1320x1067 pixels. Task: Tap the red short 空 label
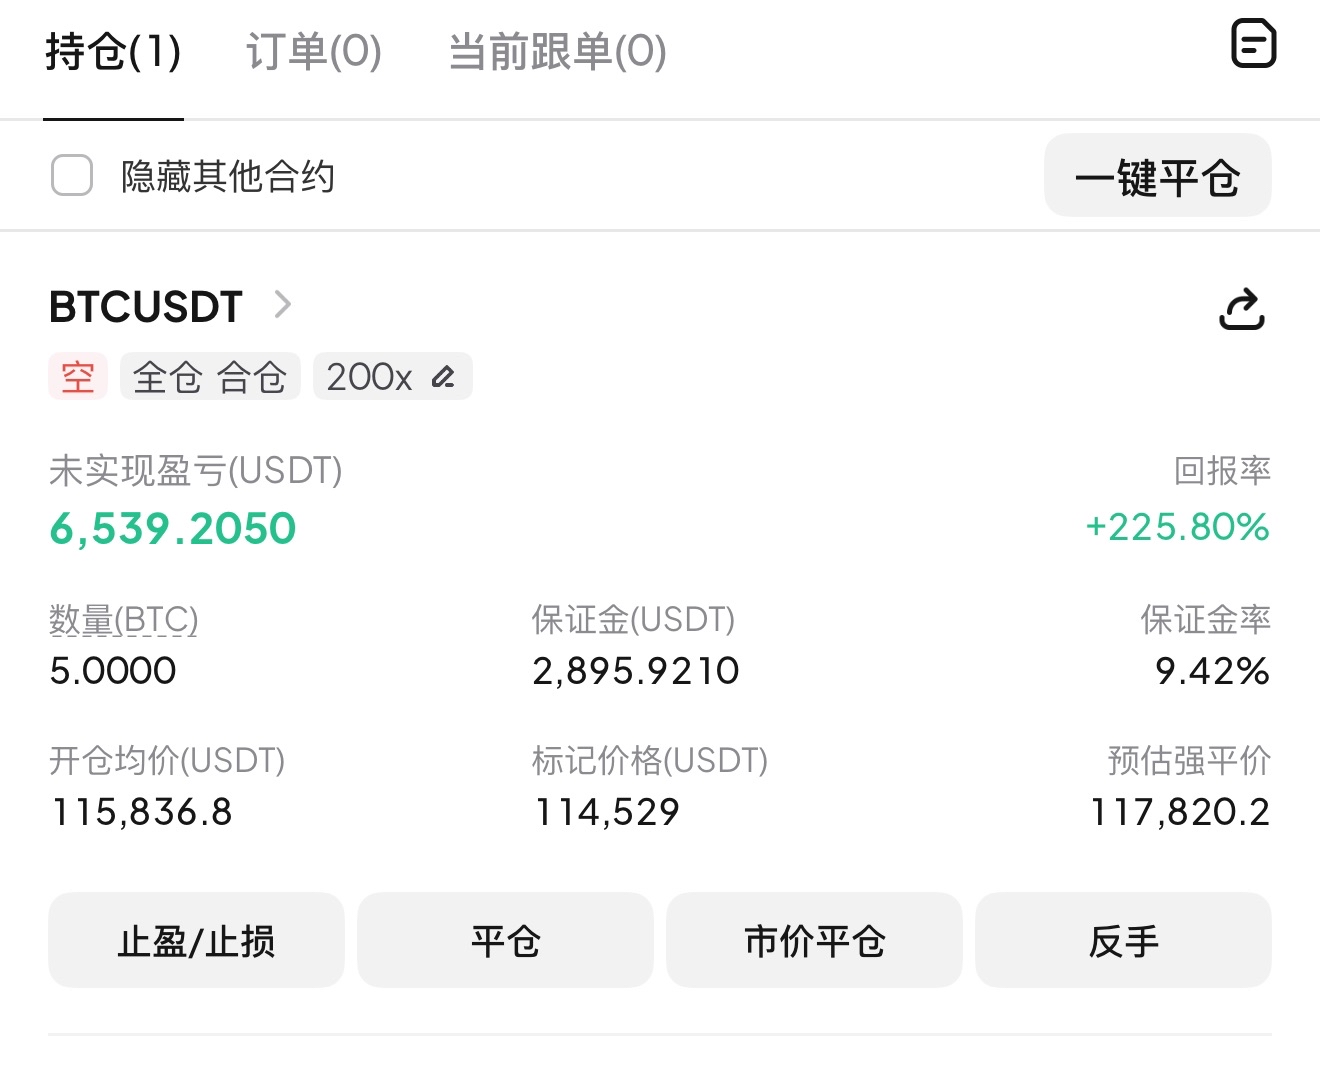pos(78,377)
